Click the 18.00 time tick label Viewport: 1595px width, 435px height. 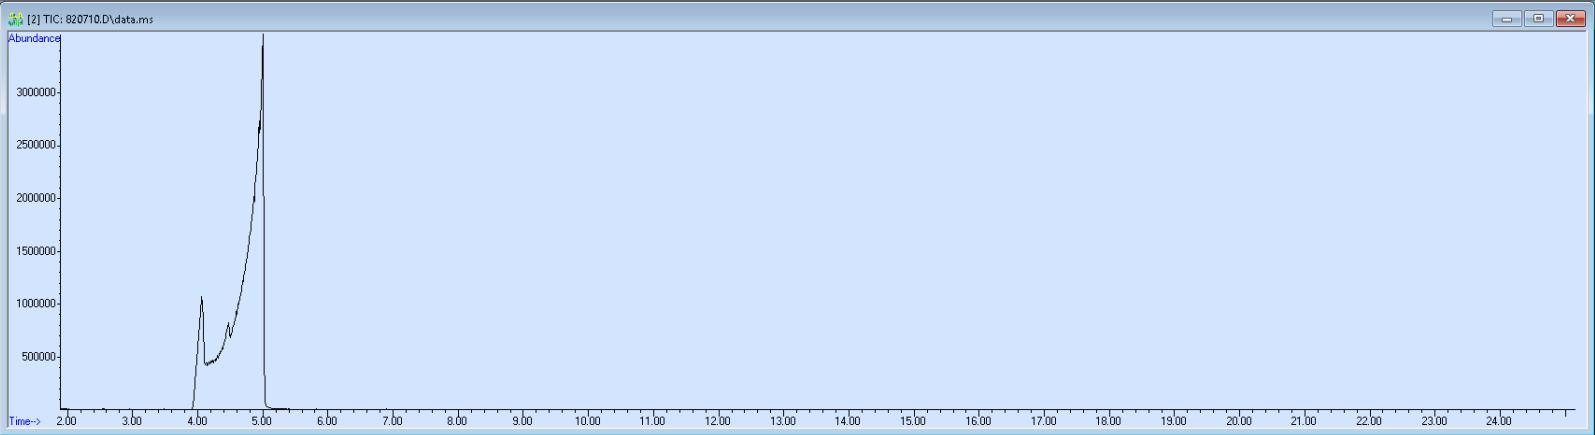1108,421
